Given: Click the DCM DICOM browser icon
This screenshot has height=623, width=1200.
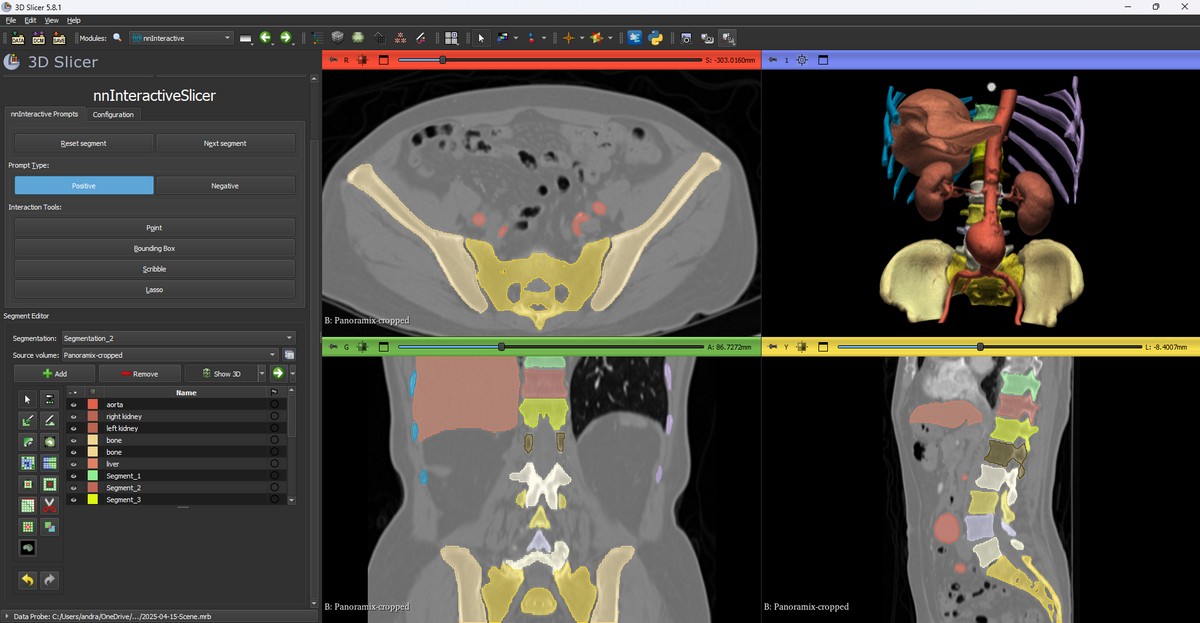Looking at the screenshot, I should coord(38,38).
